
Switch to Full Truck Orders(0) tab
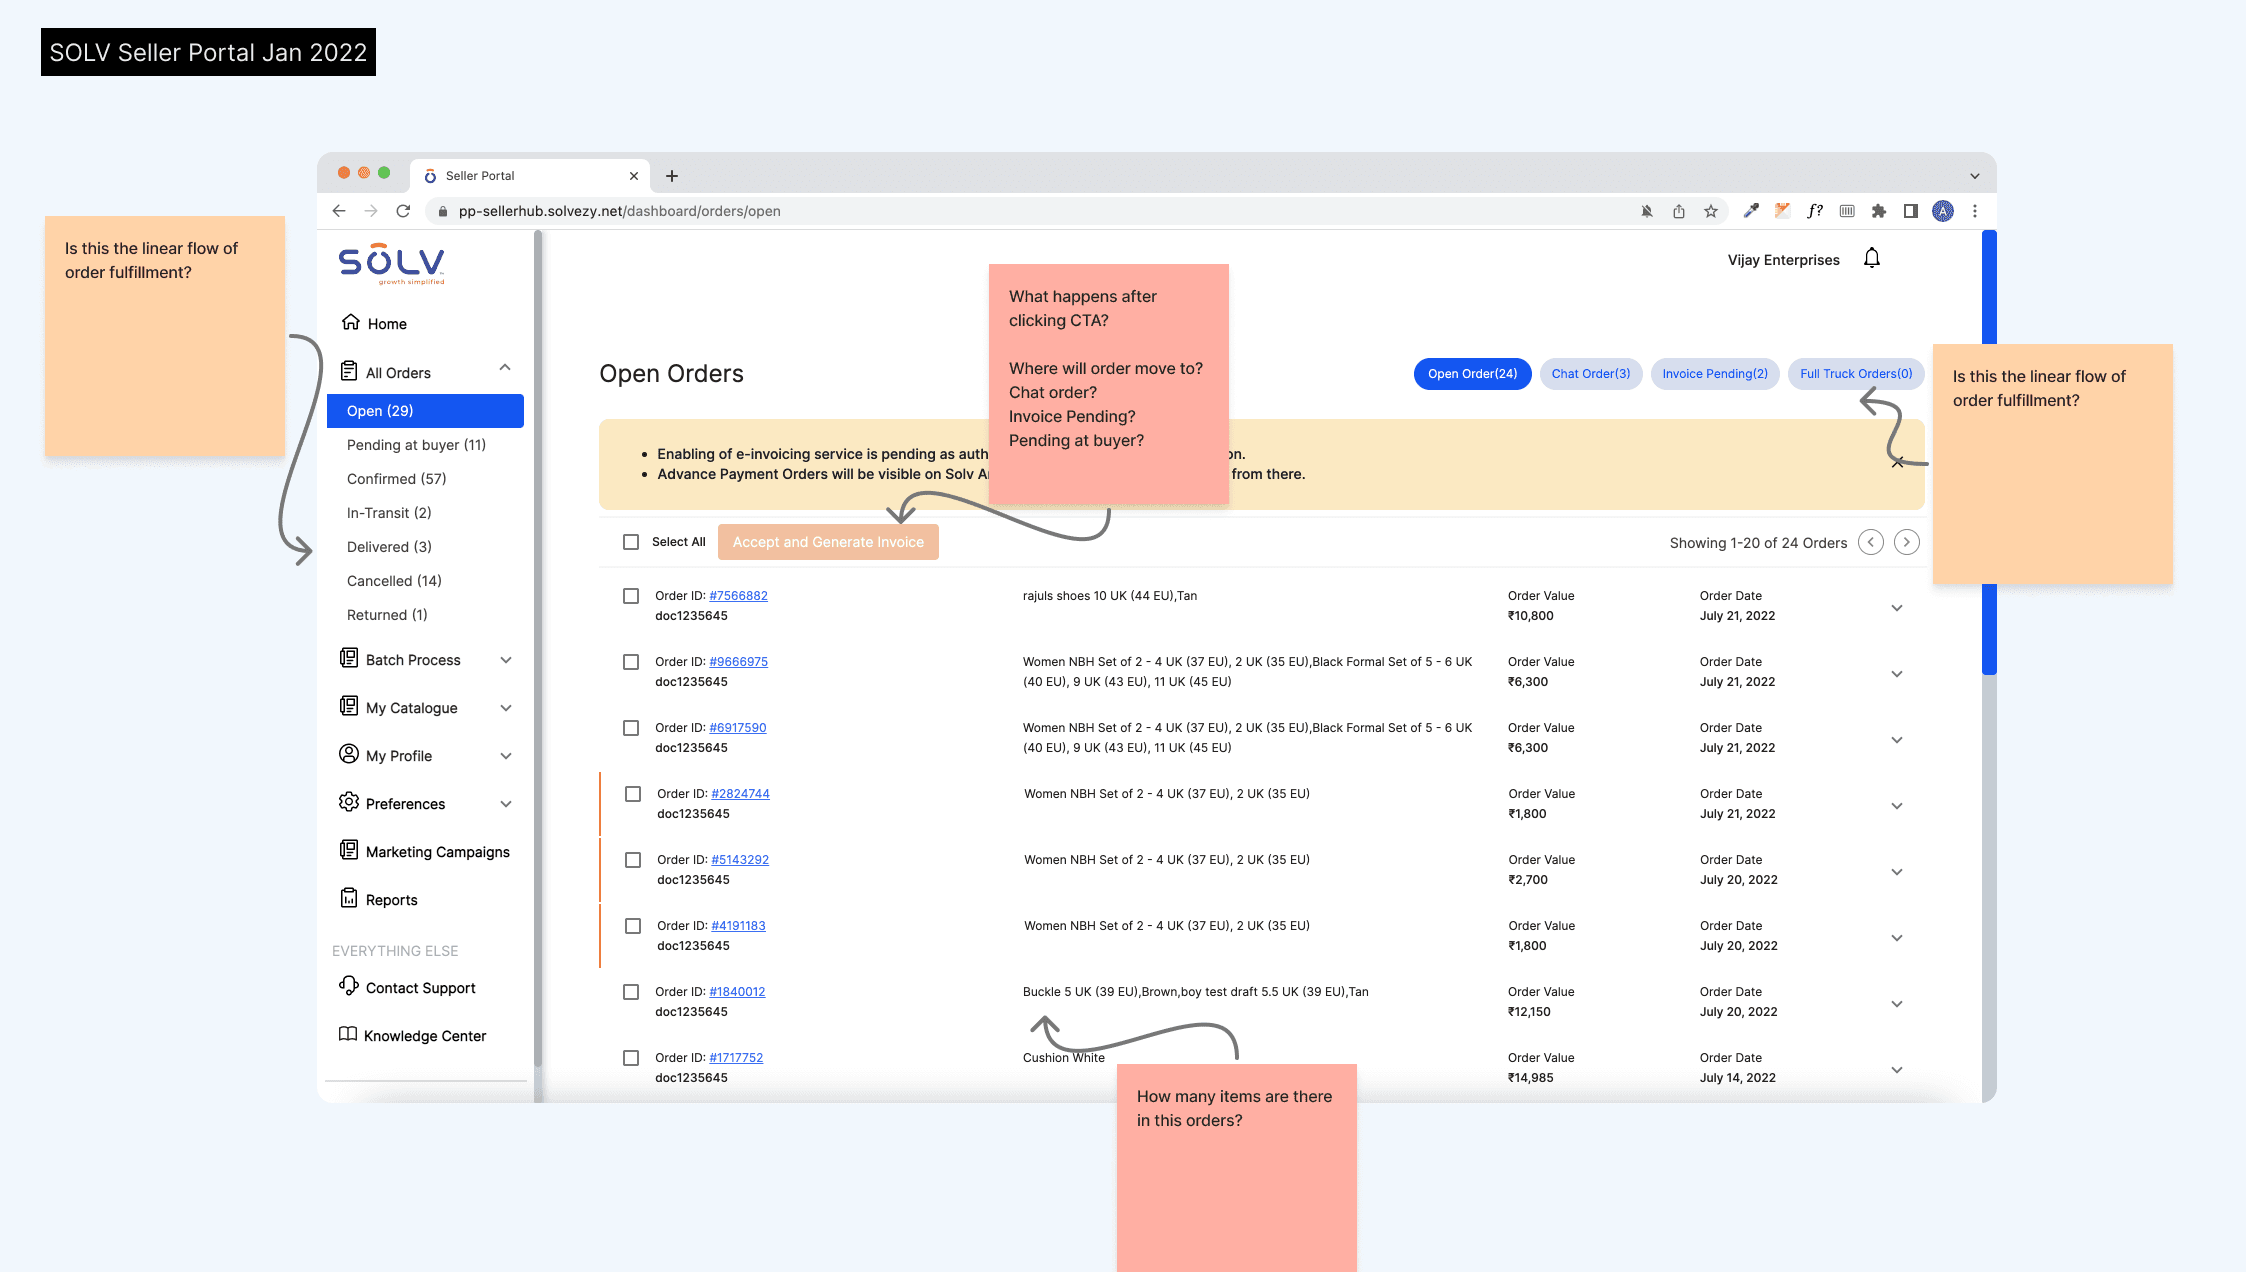coord(1856,374)
